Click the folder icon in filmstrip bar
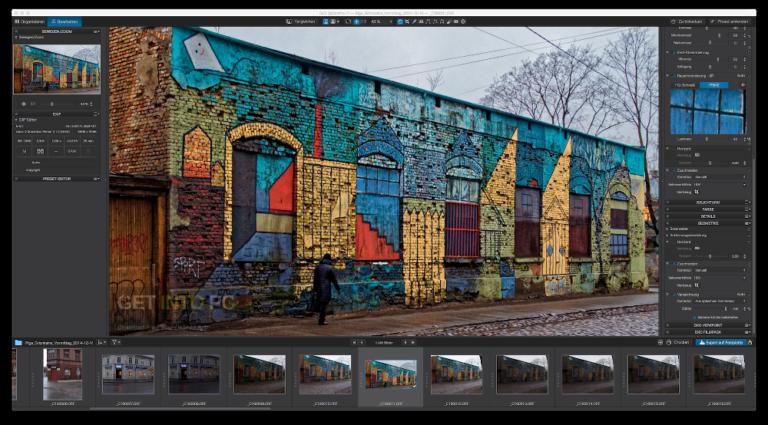The image size is (768, 425). pos(18,342)
